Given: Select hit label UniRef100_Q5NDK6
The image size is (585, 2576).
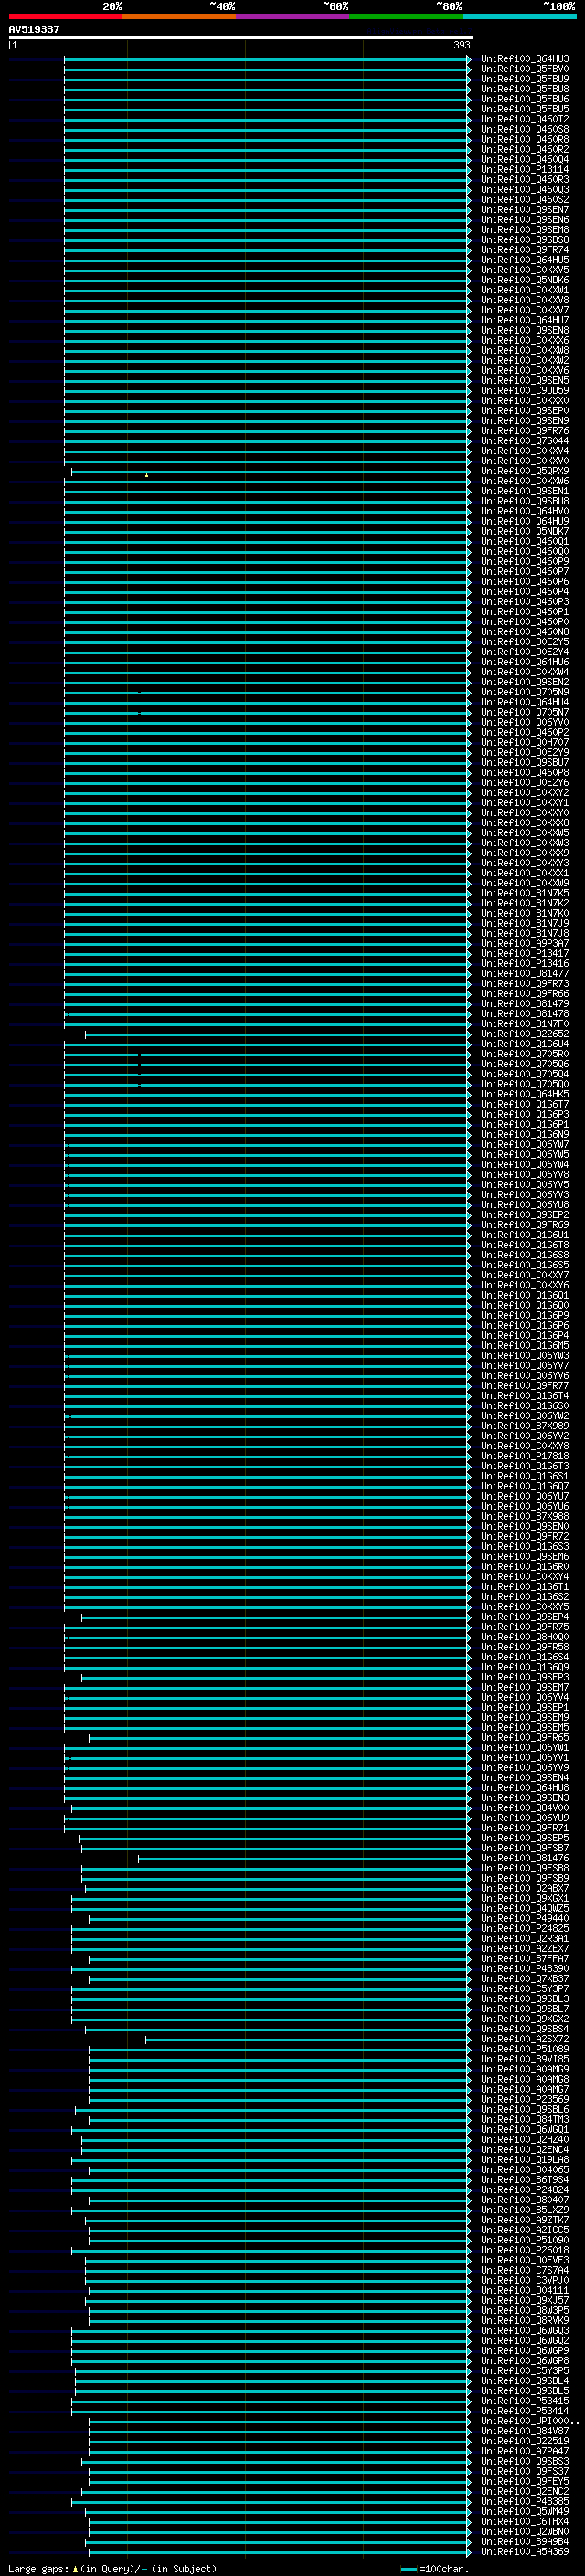Looking at the screenshot, I should click(x=525, y=280).
